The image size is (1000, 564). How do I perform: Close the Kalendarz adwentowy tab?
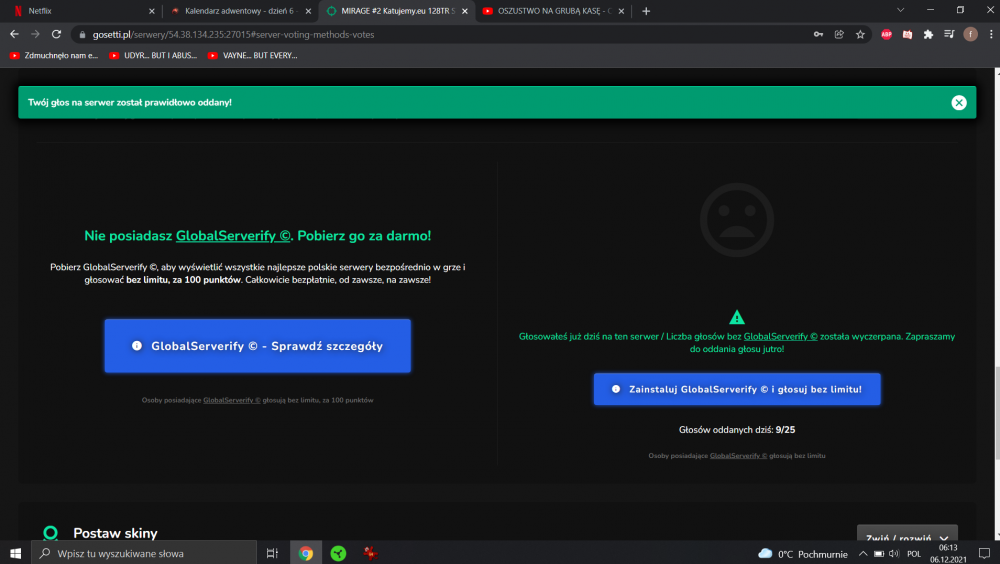click(308, 11)
